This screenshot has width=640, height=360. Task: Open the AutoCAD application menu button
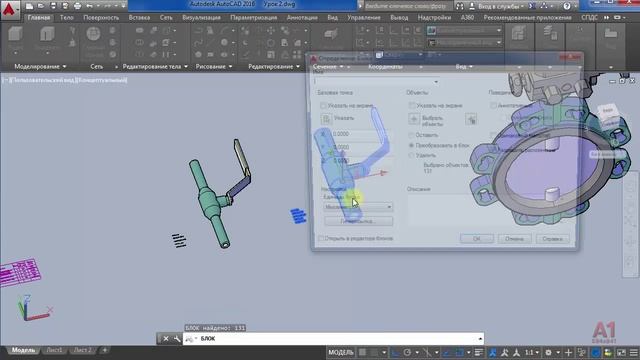(9, 9)
